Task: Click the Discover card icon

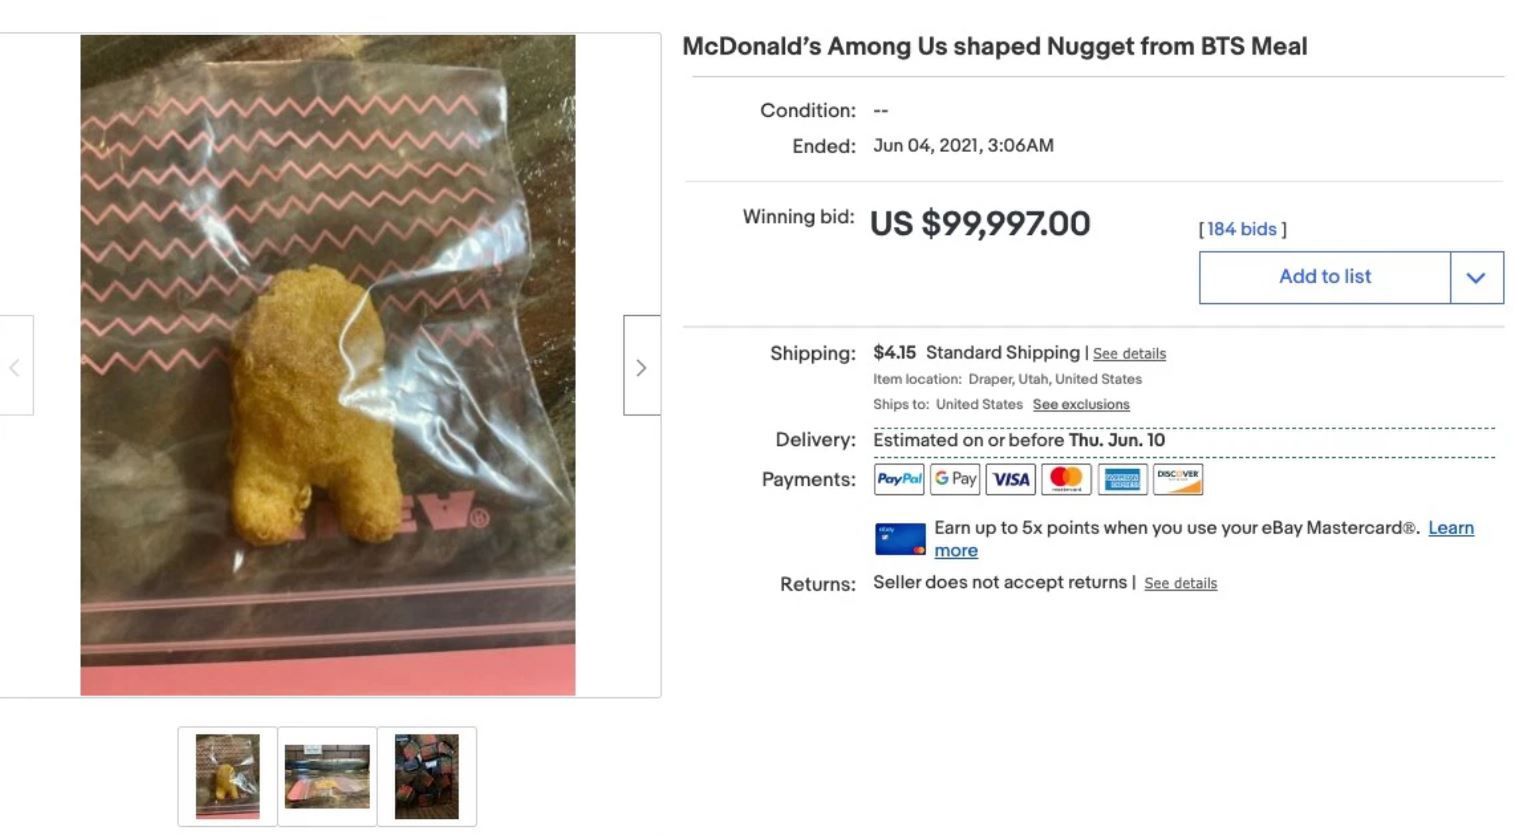Action: tap(1178, 479)
